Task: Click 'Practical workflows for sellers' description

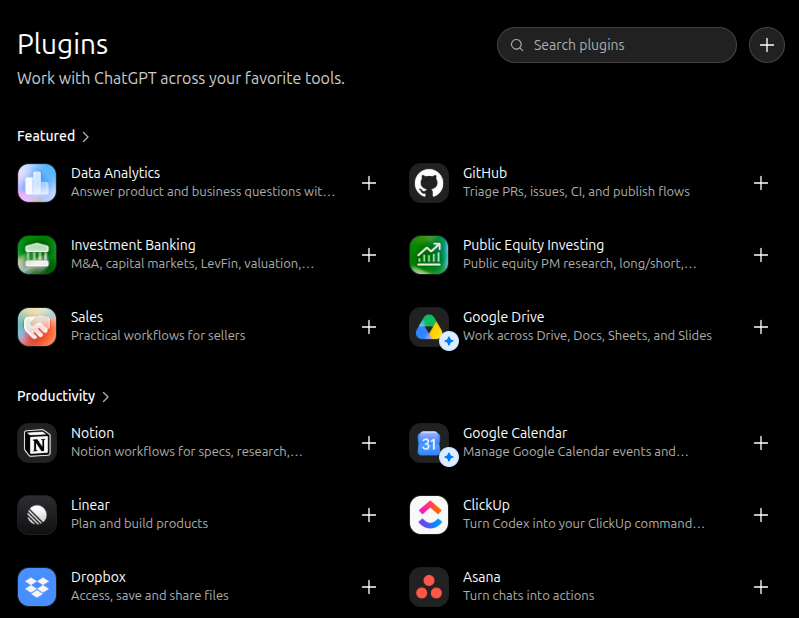Action: pos(158,335)
